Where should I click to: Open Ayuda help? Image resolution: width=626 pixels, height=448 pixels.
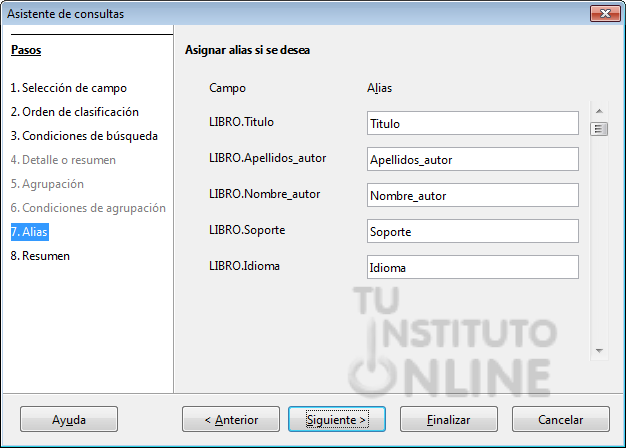(x=69, y=419)
